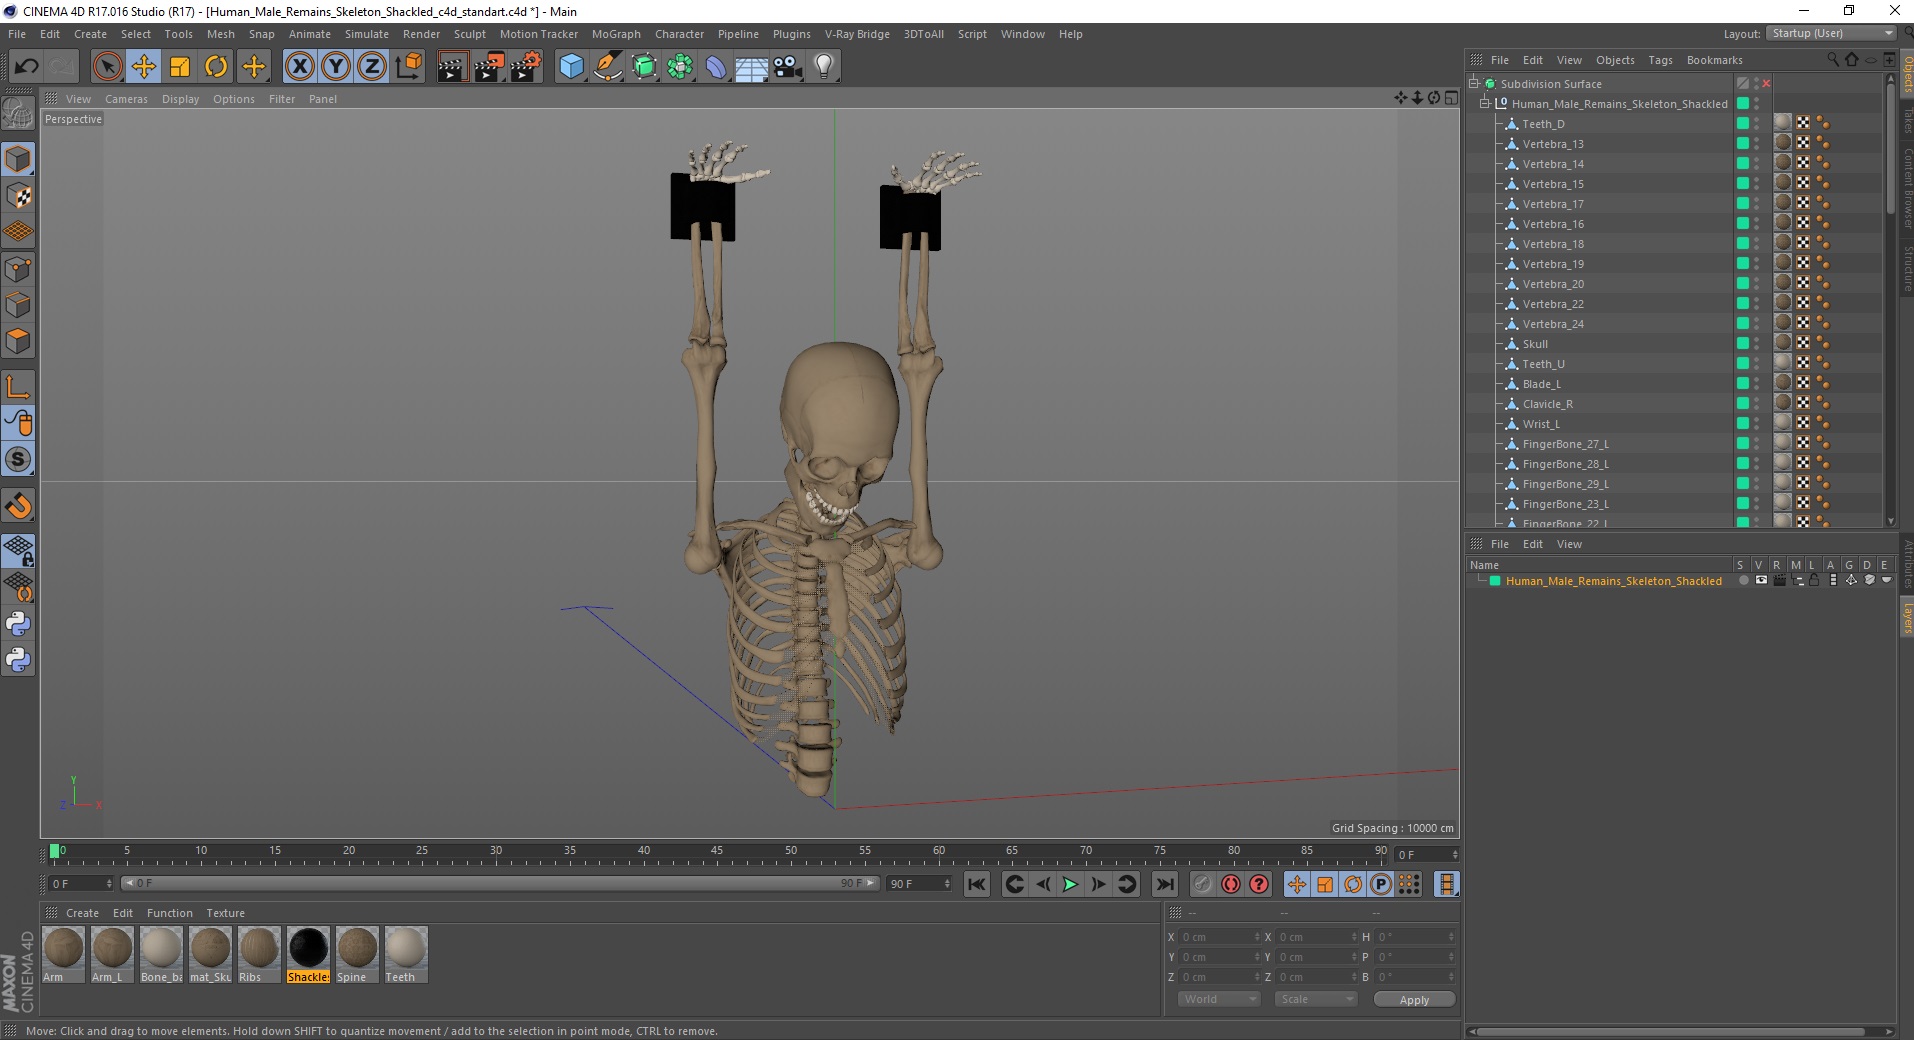
Task: Click the Undo arrow icon
Action: (27, 67)
